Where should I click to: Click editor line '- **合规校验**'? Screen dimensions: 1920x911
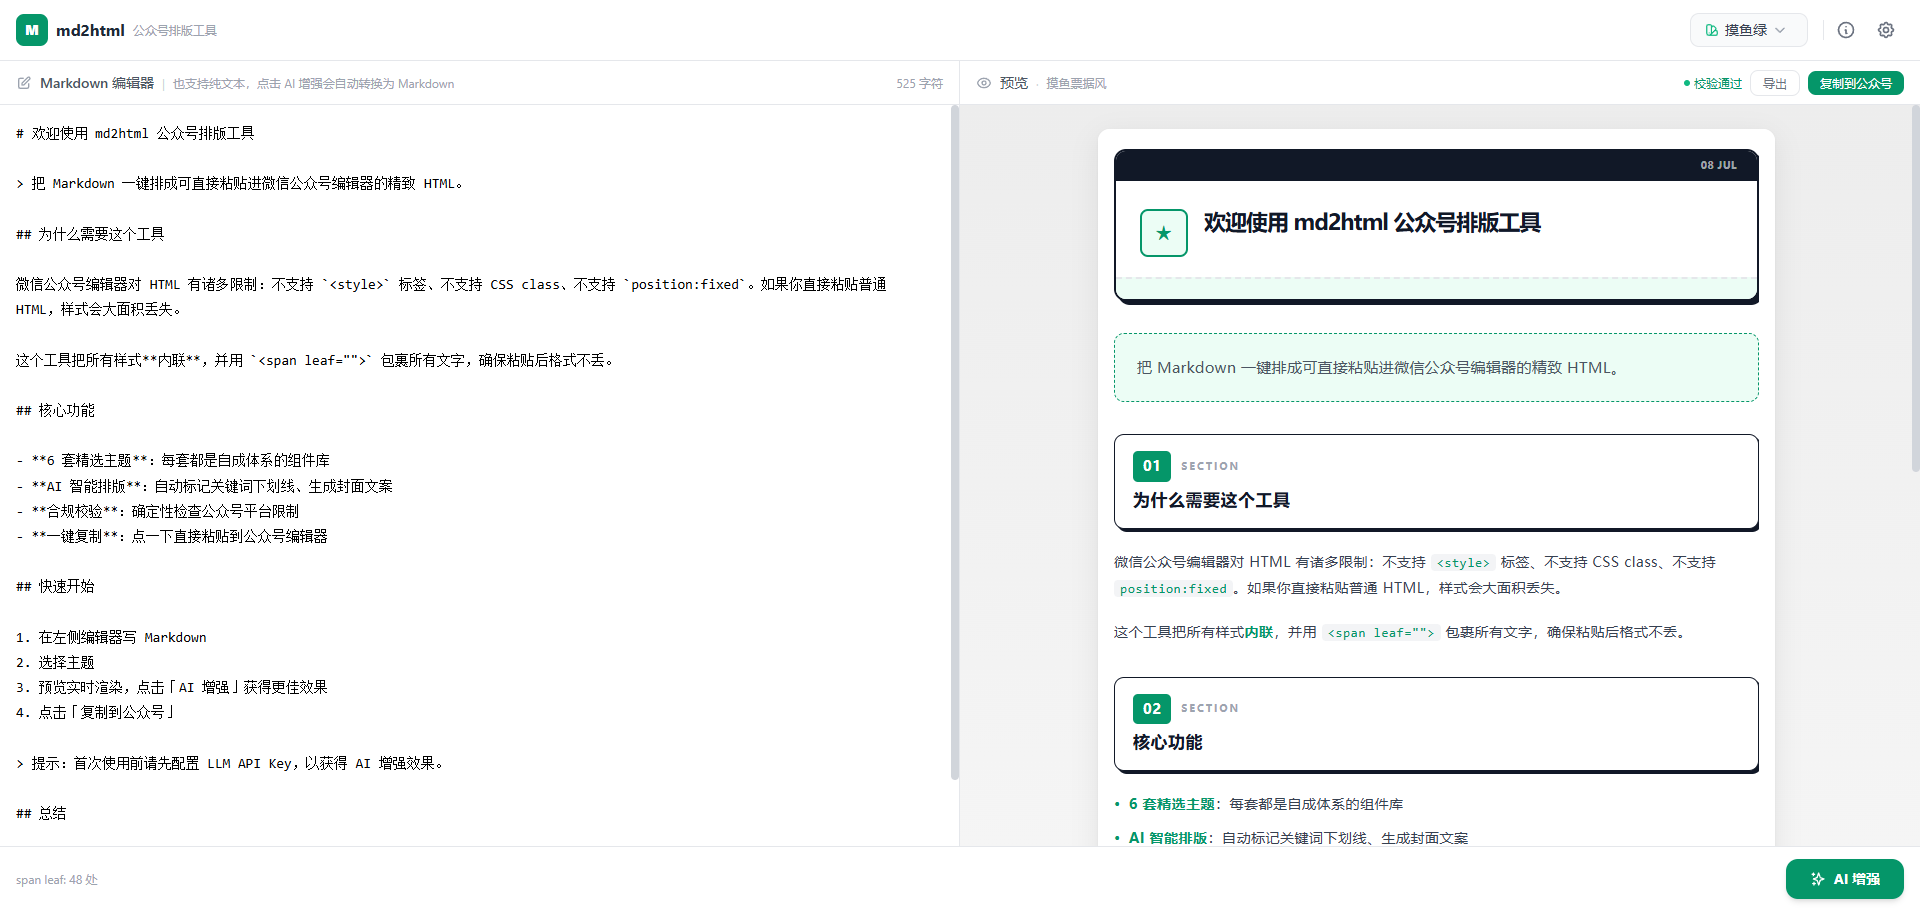(157, 511)
